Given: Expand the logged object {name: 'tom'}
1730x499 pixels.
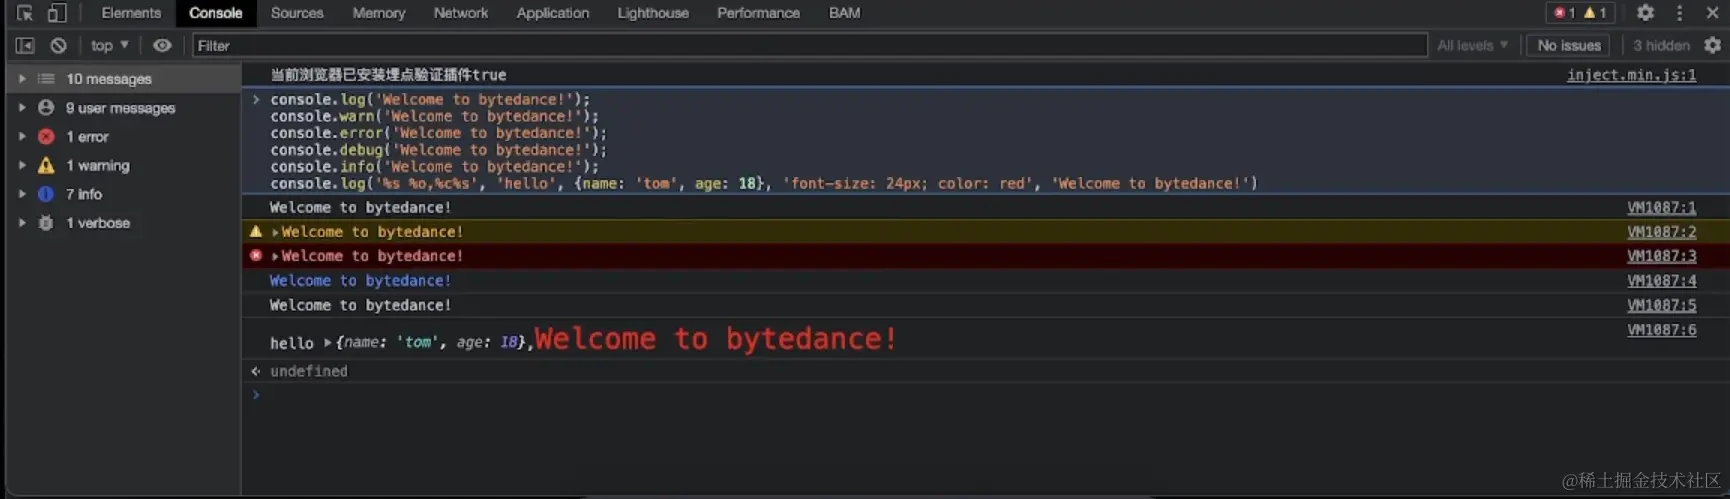Looking at the screenshot, I should pyautogui.click(x=327, y=343).
